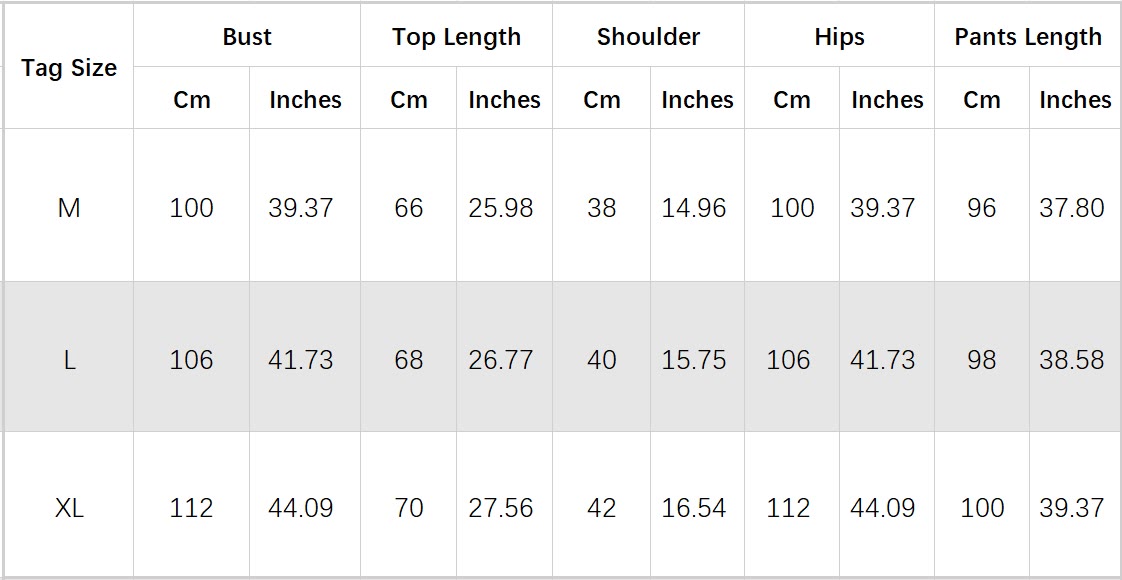Select the 96 pants length cm cell

click(982, 208)
